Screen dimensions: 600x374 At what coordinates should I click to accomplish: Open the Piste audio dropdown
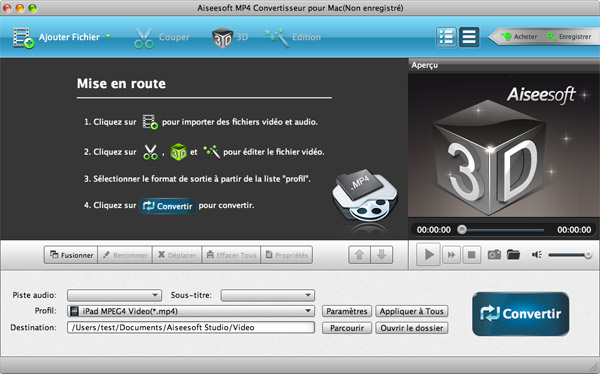114,295
